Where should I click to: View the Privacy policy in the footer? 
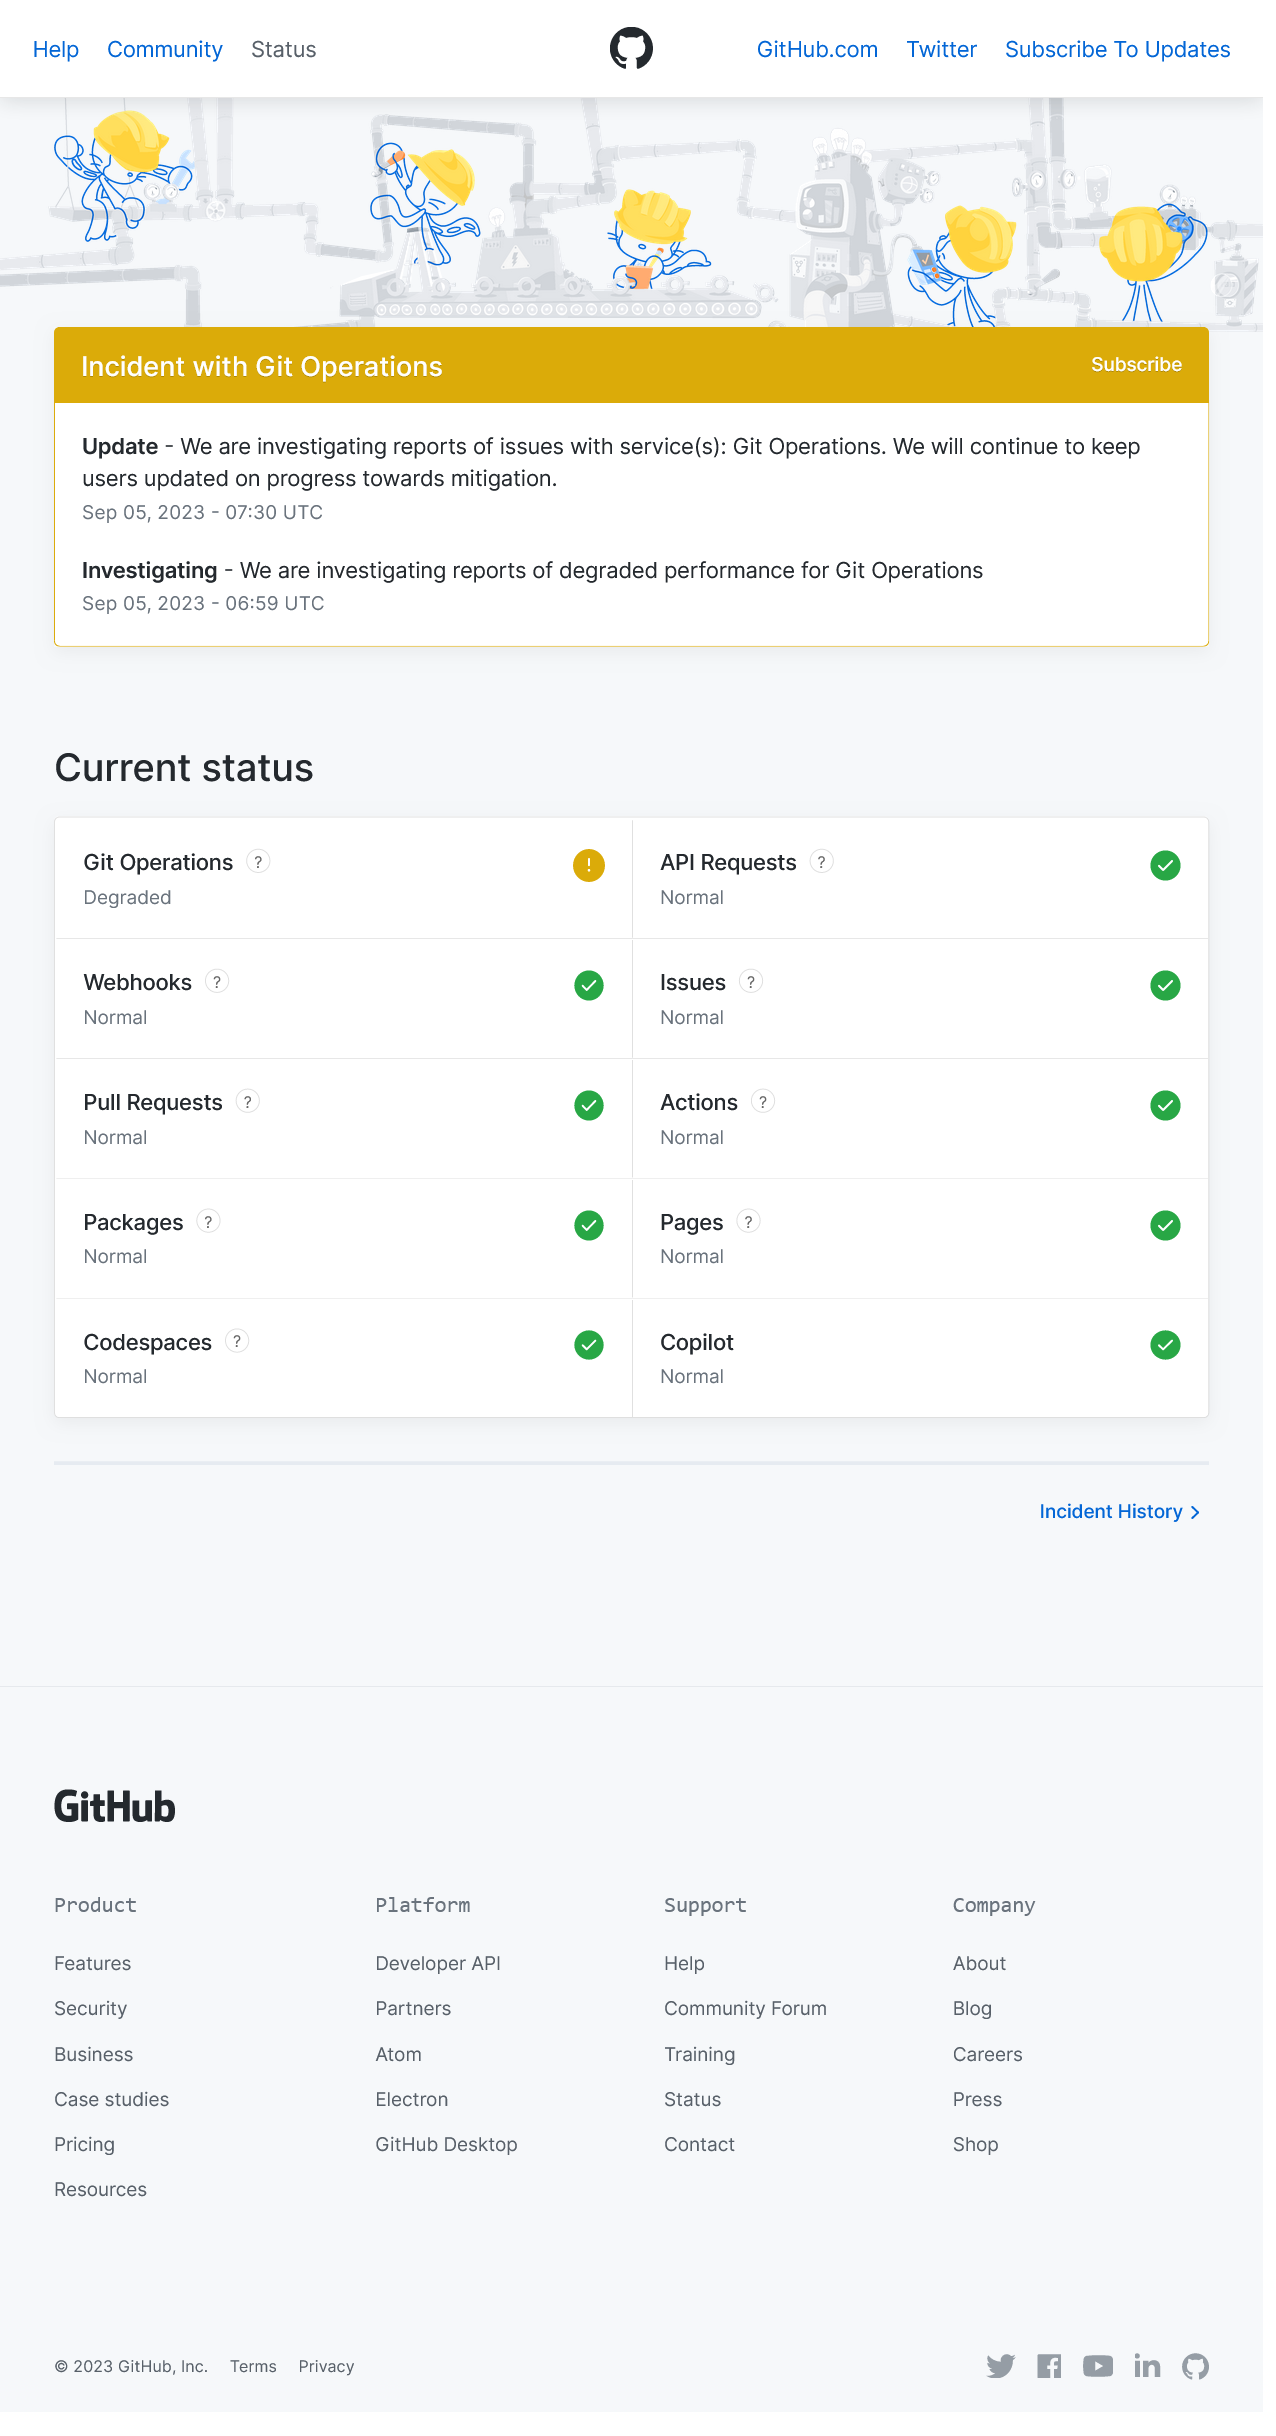coord(325,2366)
